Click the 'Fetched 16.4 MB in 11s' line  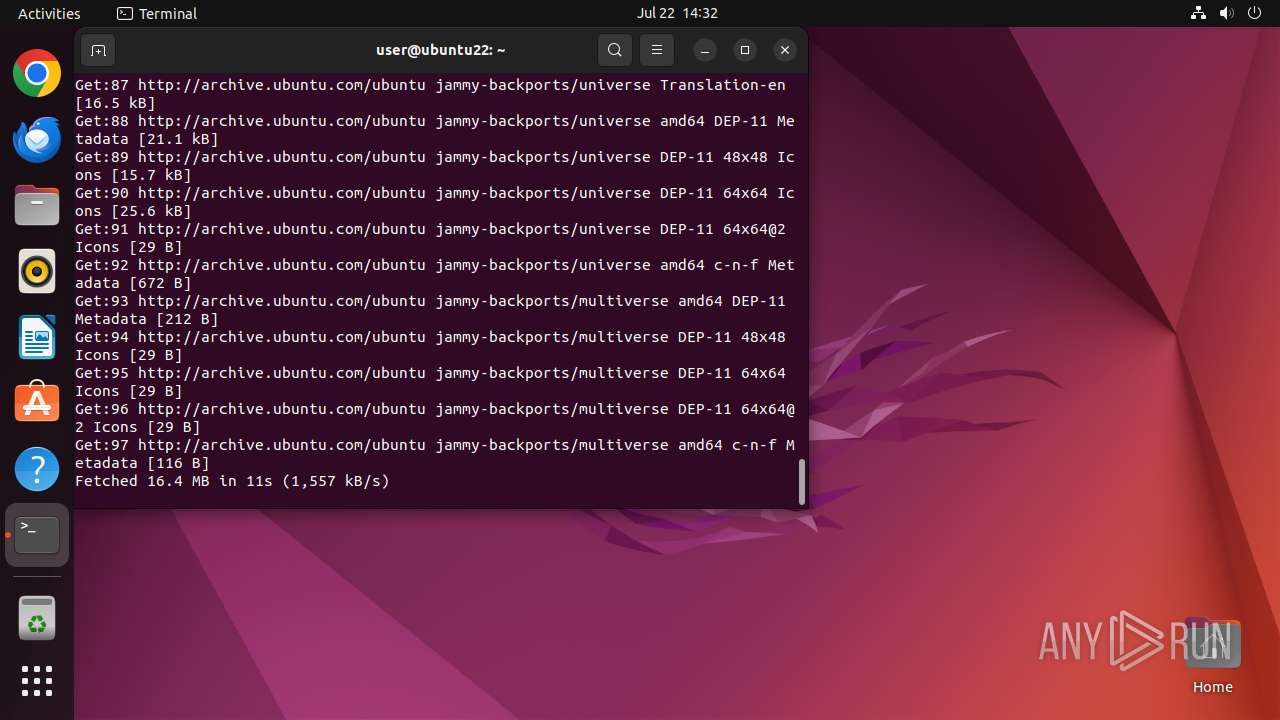coord(232,481)
